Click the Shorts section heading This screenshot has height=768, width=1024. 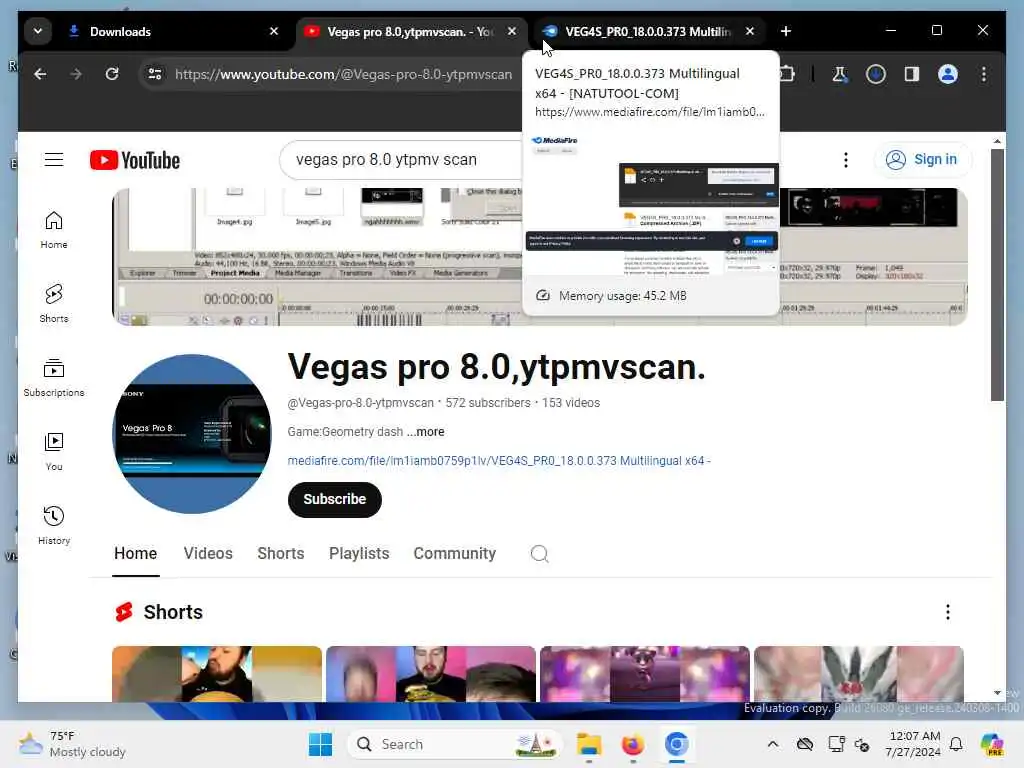pyautogui.click(x=172, y=612)
